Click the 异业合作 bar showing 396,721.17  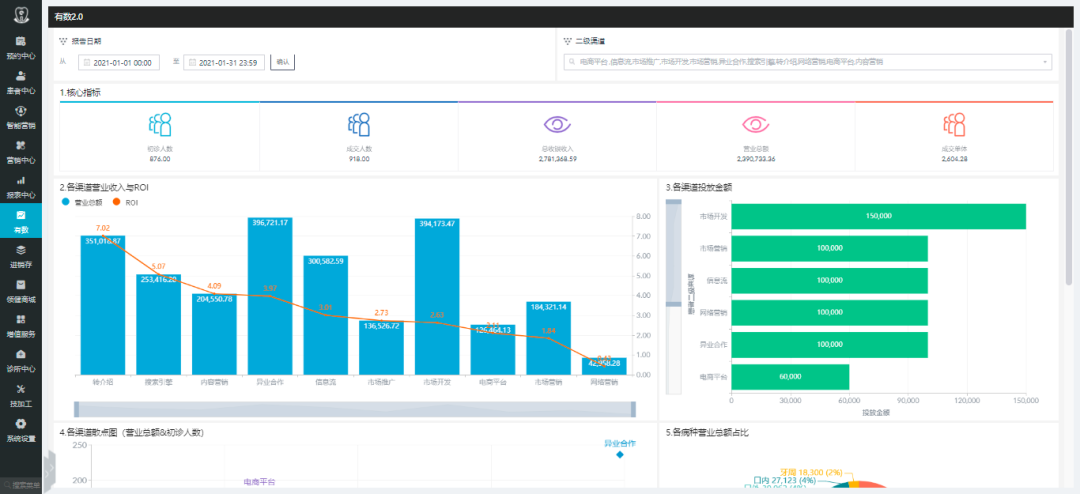click(269, 296)
